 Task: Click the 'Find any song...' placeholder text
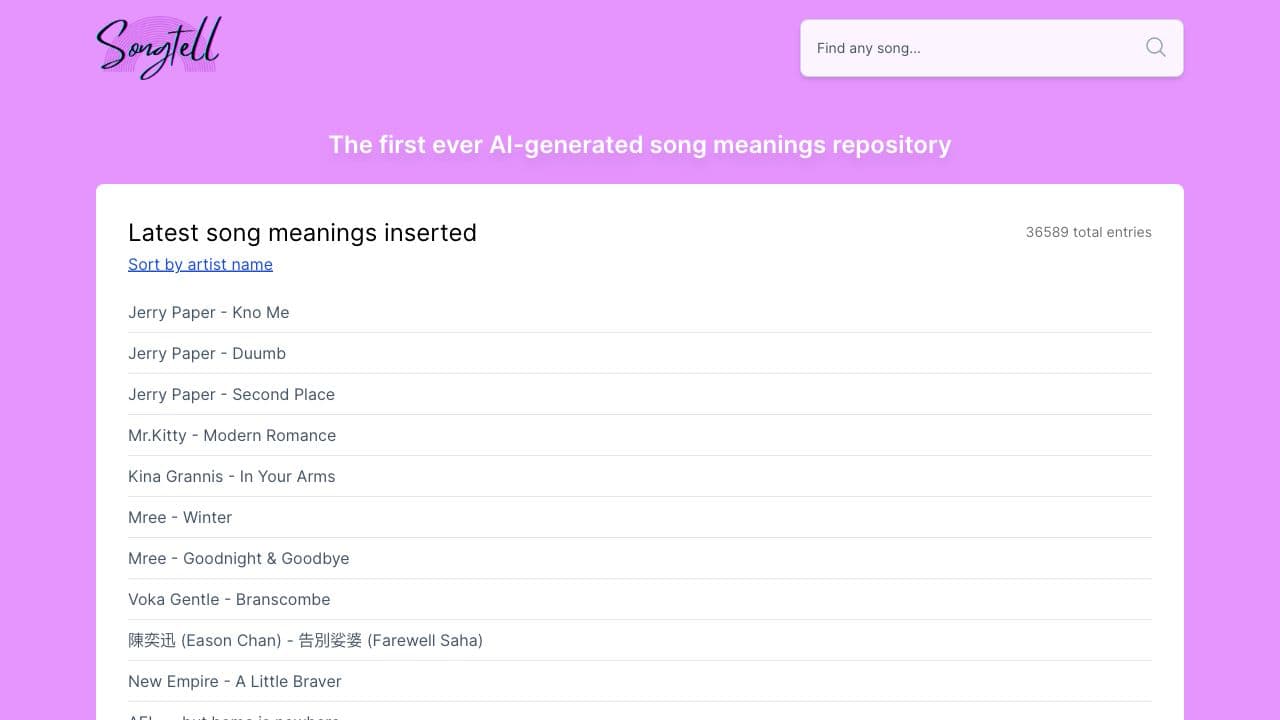(x=868, y=48)
